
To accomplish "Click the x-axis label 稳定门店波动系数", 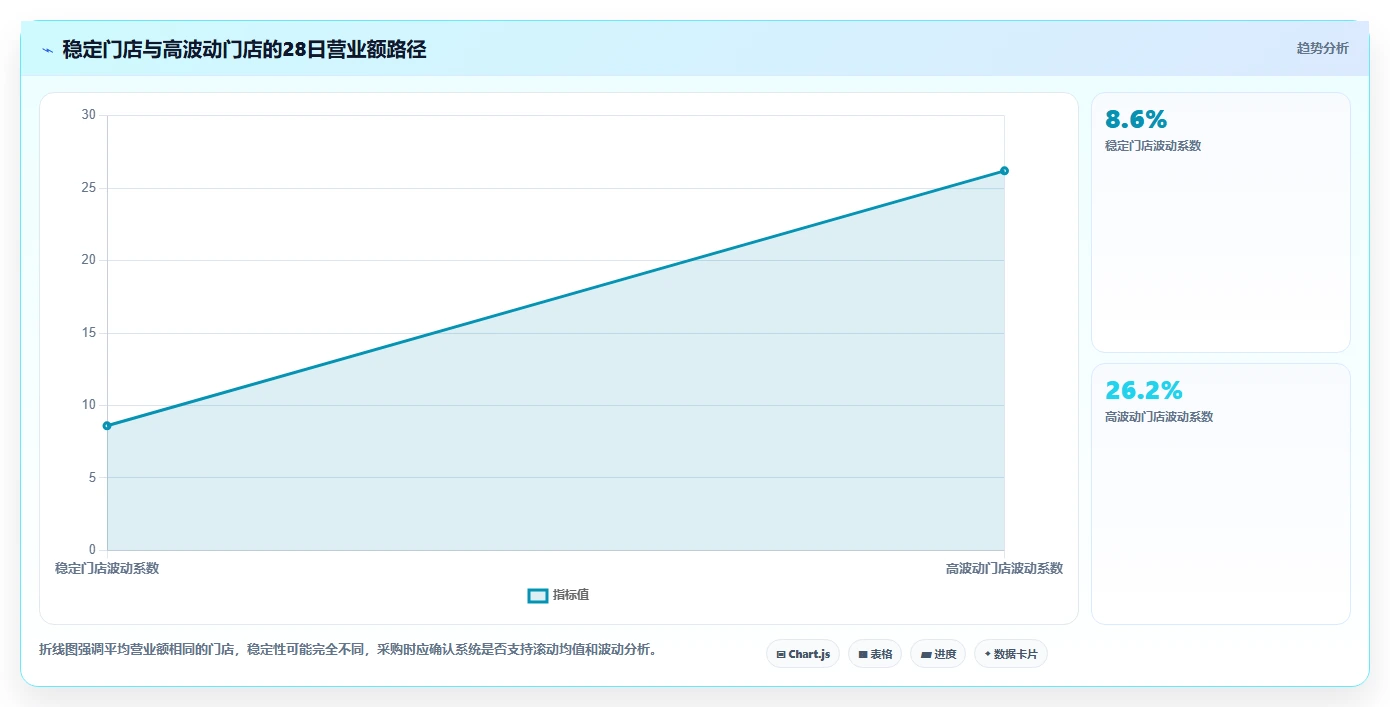I will [107, 568].
